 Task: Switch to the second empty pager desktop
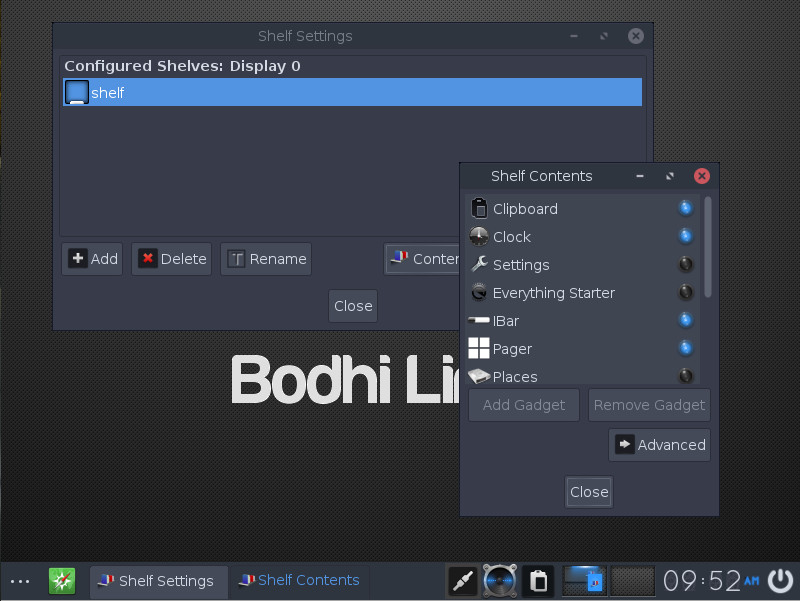(633, 581)
